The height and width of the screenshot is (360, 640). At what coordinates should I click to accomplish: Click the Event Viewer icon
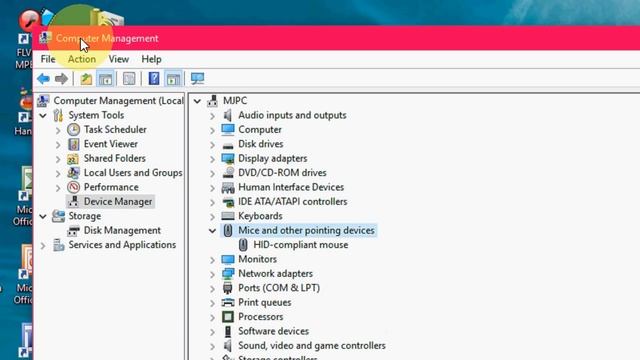73,144
